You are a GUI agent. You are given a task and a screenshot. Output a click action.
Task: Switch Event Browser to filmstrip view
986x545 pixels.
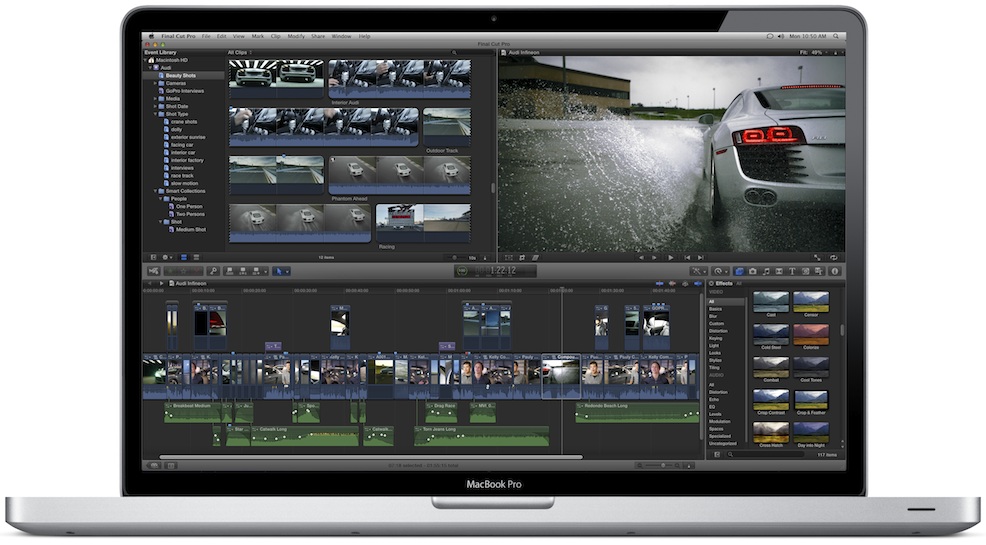[x=184, y=257]
